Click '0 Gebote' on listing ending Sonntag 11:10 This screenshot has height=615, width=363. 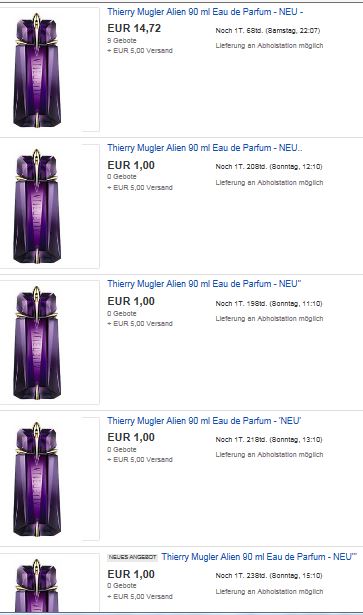[x=122, y=313]
